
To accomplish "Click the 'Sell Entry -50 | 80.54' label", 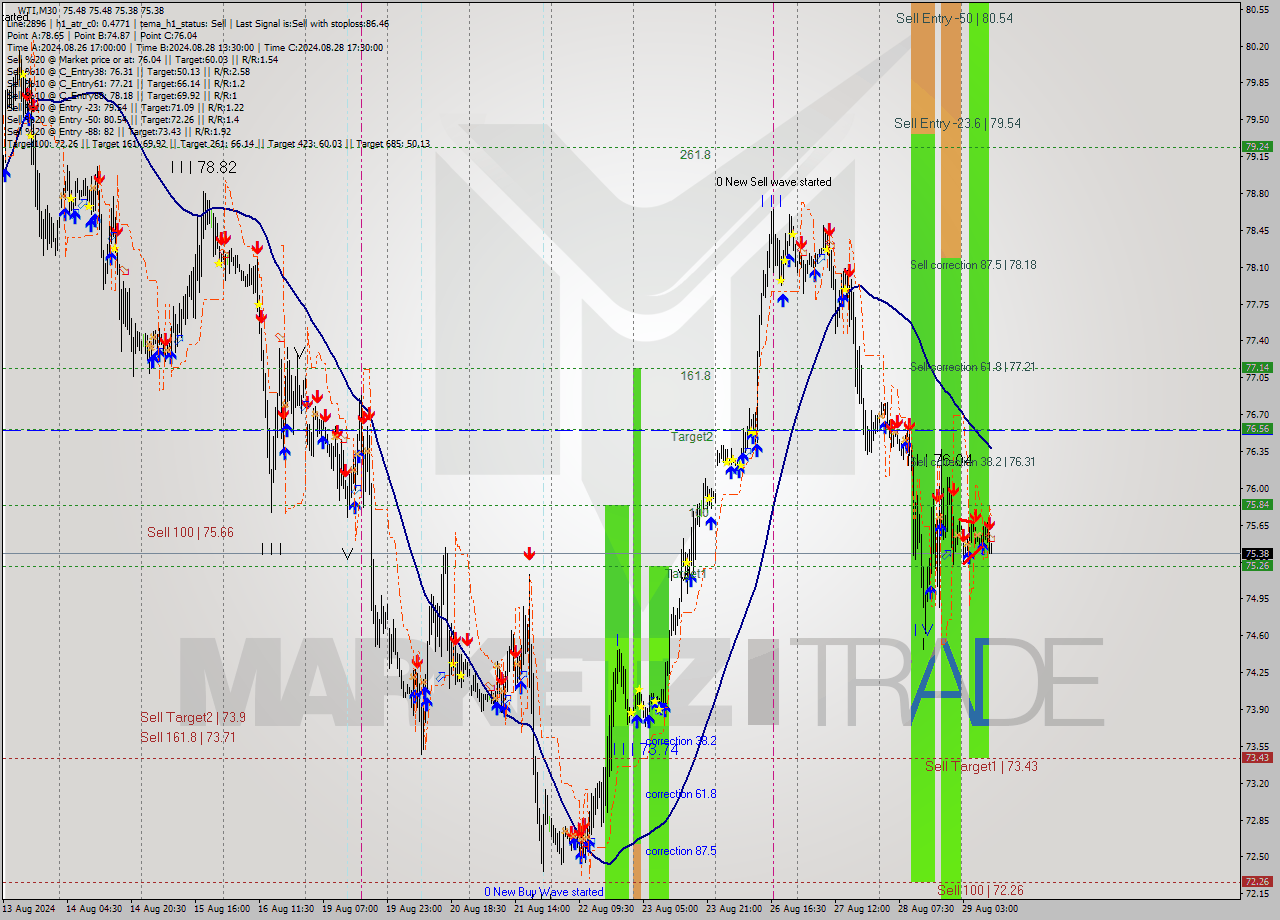I will [954, 18].
